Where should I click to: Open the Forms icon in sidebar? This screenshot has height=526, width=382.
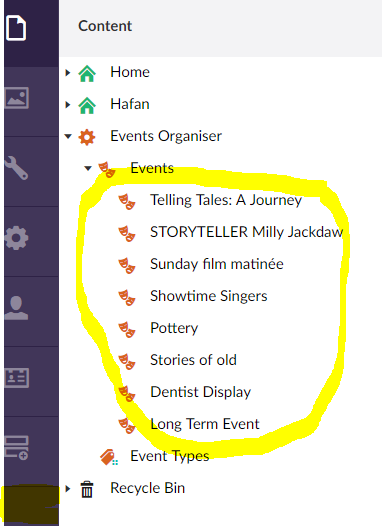pyautogui.click(x=16, y=448)
